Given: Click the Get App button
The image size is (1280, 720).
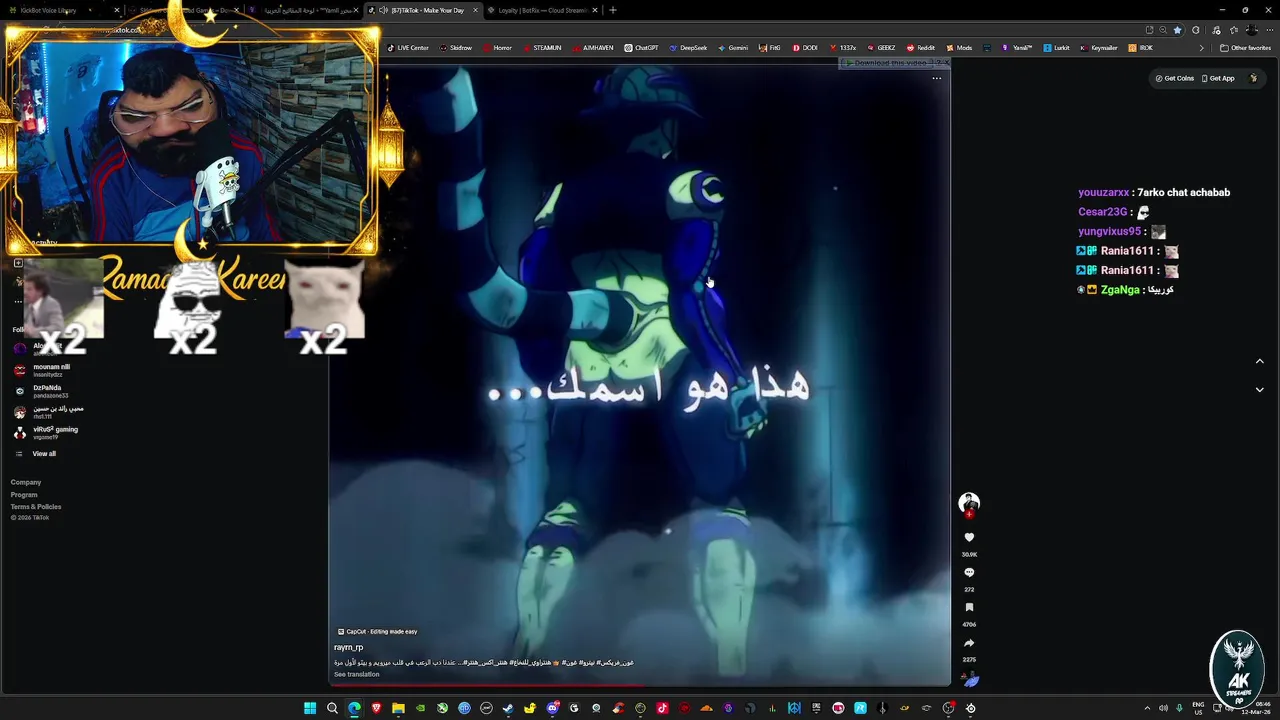Looking at the screenshot, I should click(x=1218, y=78).
